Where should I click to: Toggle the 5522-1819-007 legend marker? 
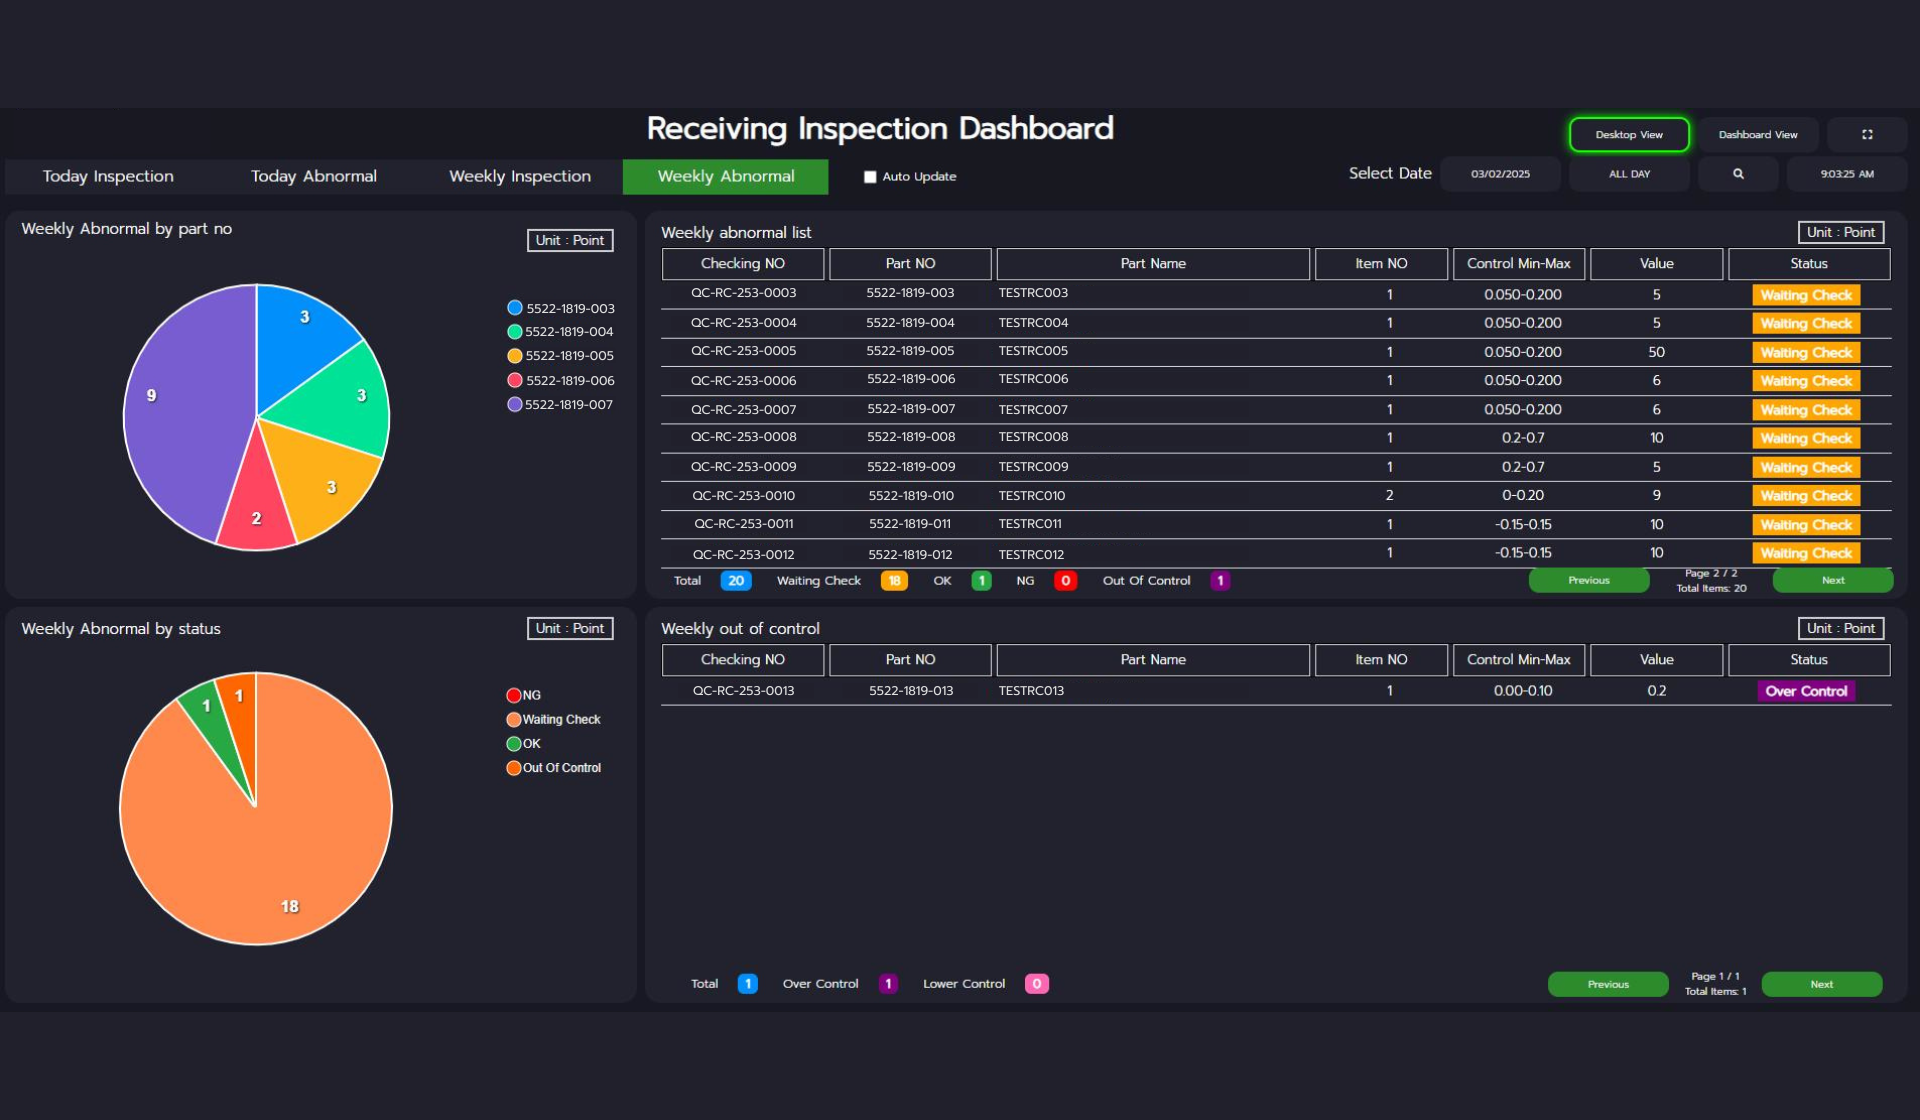click(x=515, y=405)
